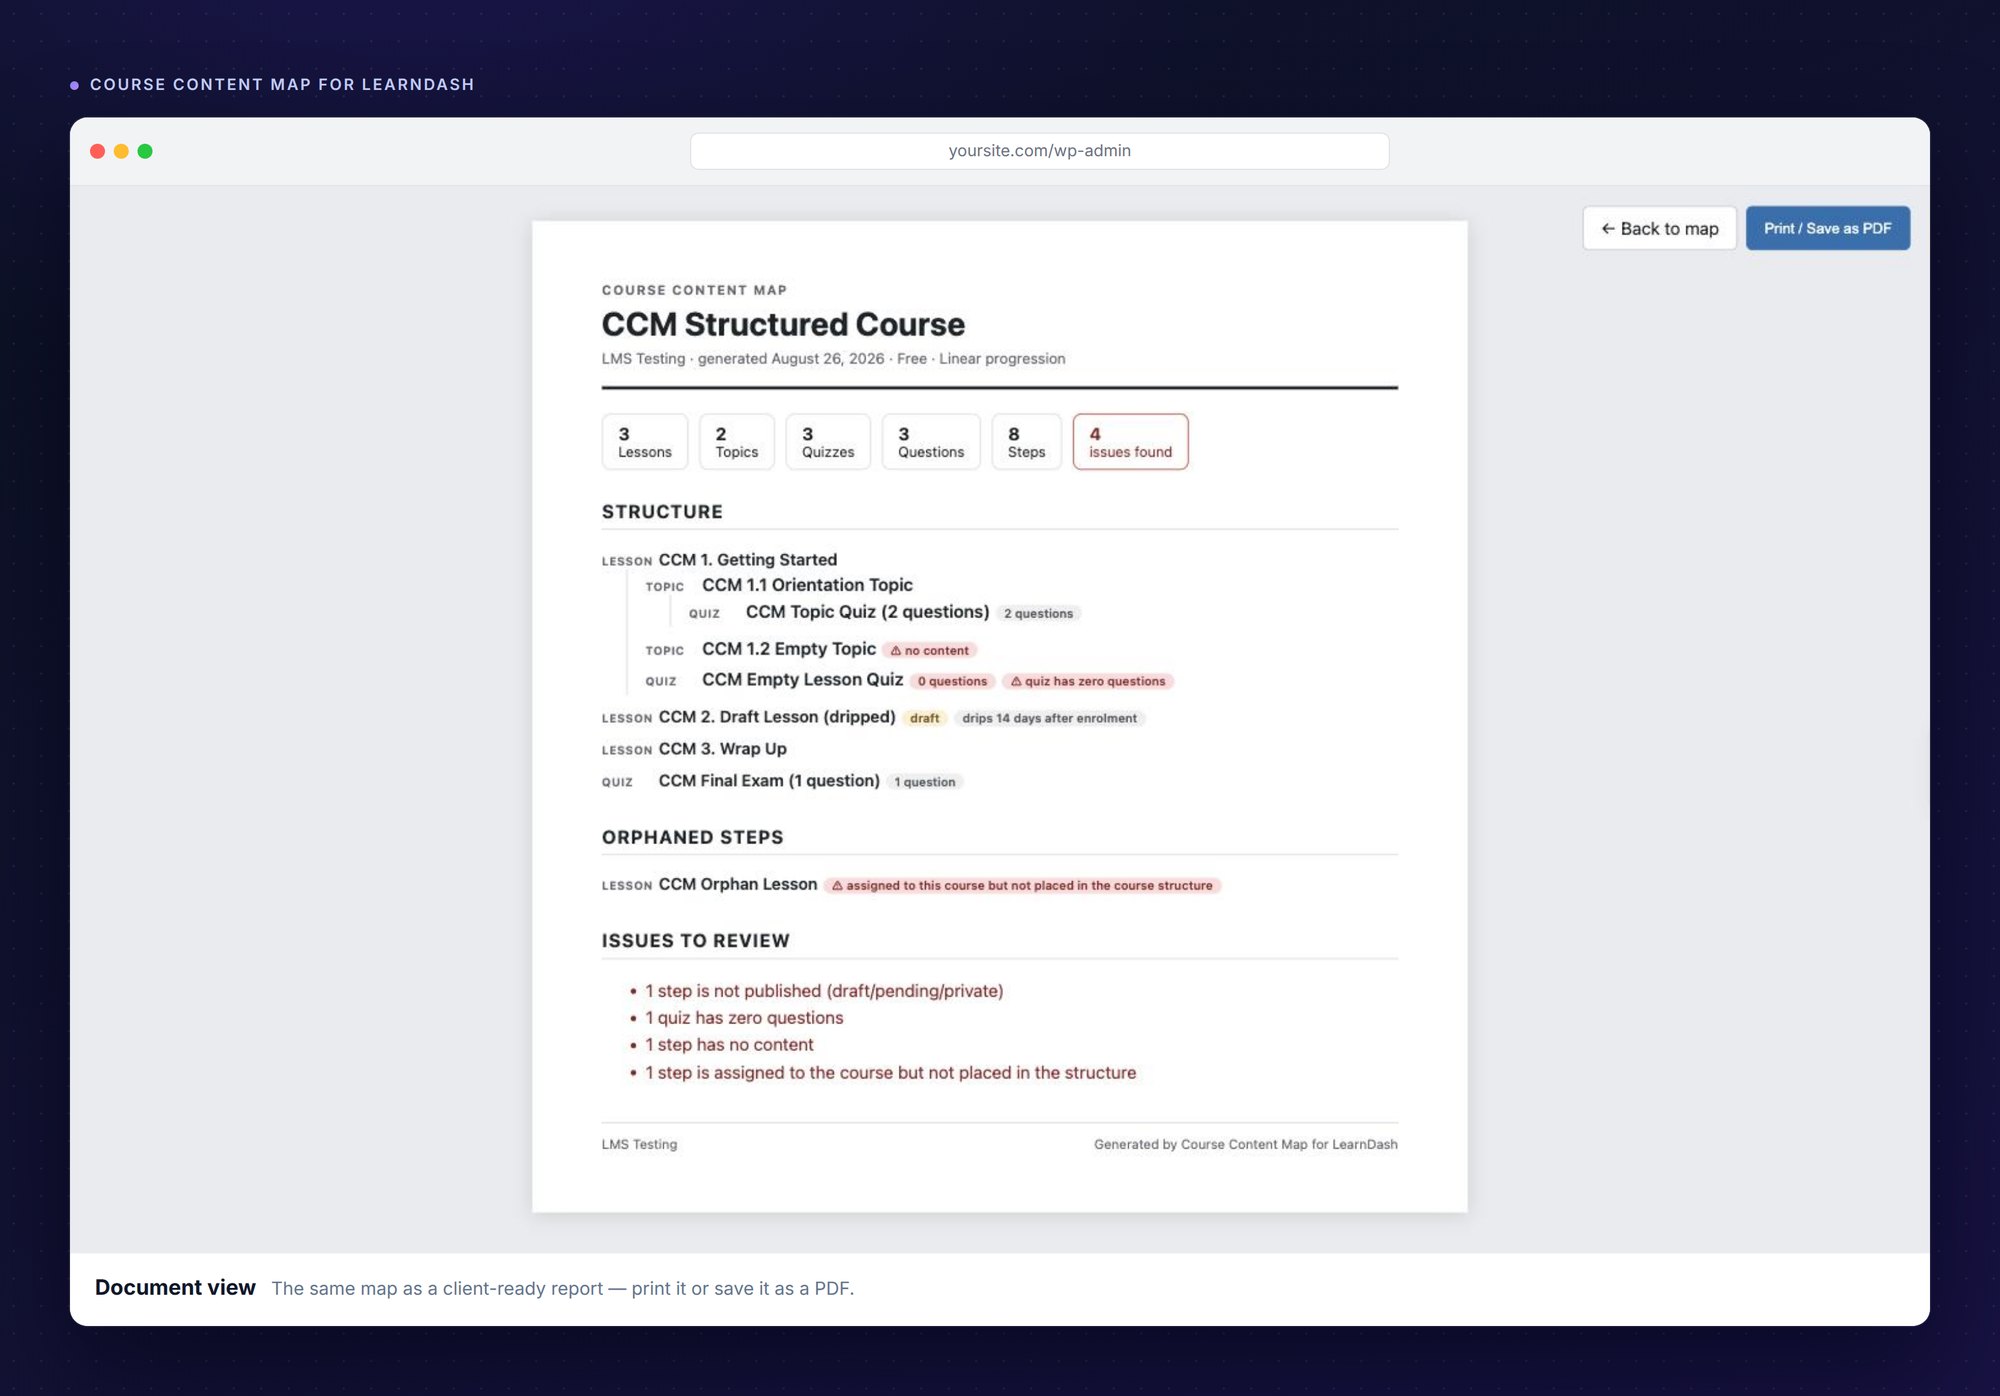Image resolution: width=2000 pixels, height=1396 pixels.
Task: Click the 0 questions badge
Action: point(952,682)
